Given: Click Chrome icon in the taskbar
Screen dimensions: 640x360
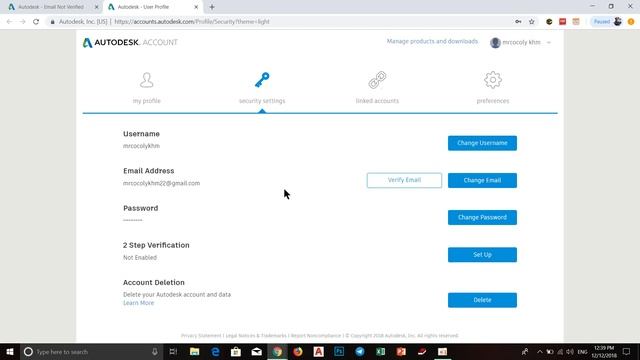Looking at the screenshot, I should tap(278, 351).
